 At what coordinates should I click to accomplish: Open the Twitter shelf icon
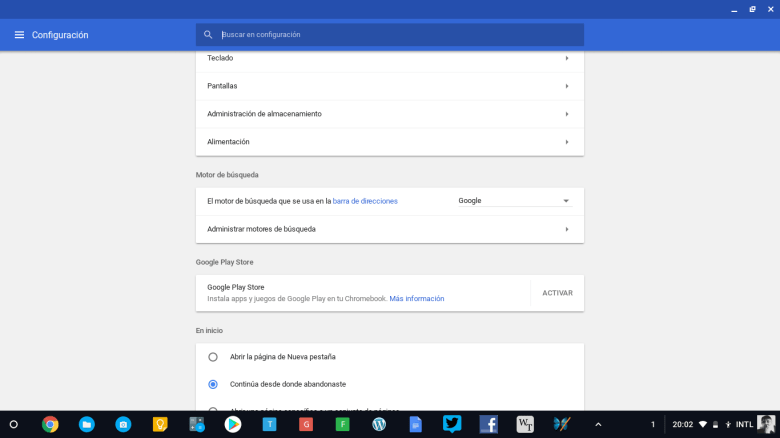point(452,424)
